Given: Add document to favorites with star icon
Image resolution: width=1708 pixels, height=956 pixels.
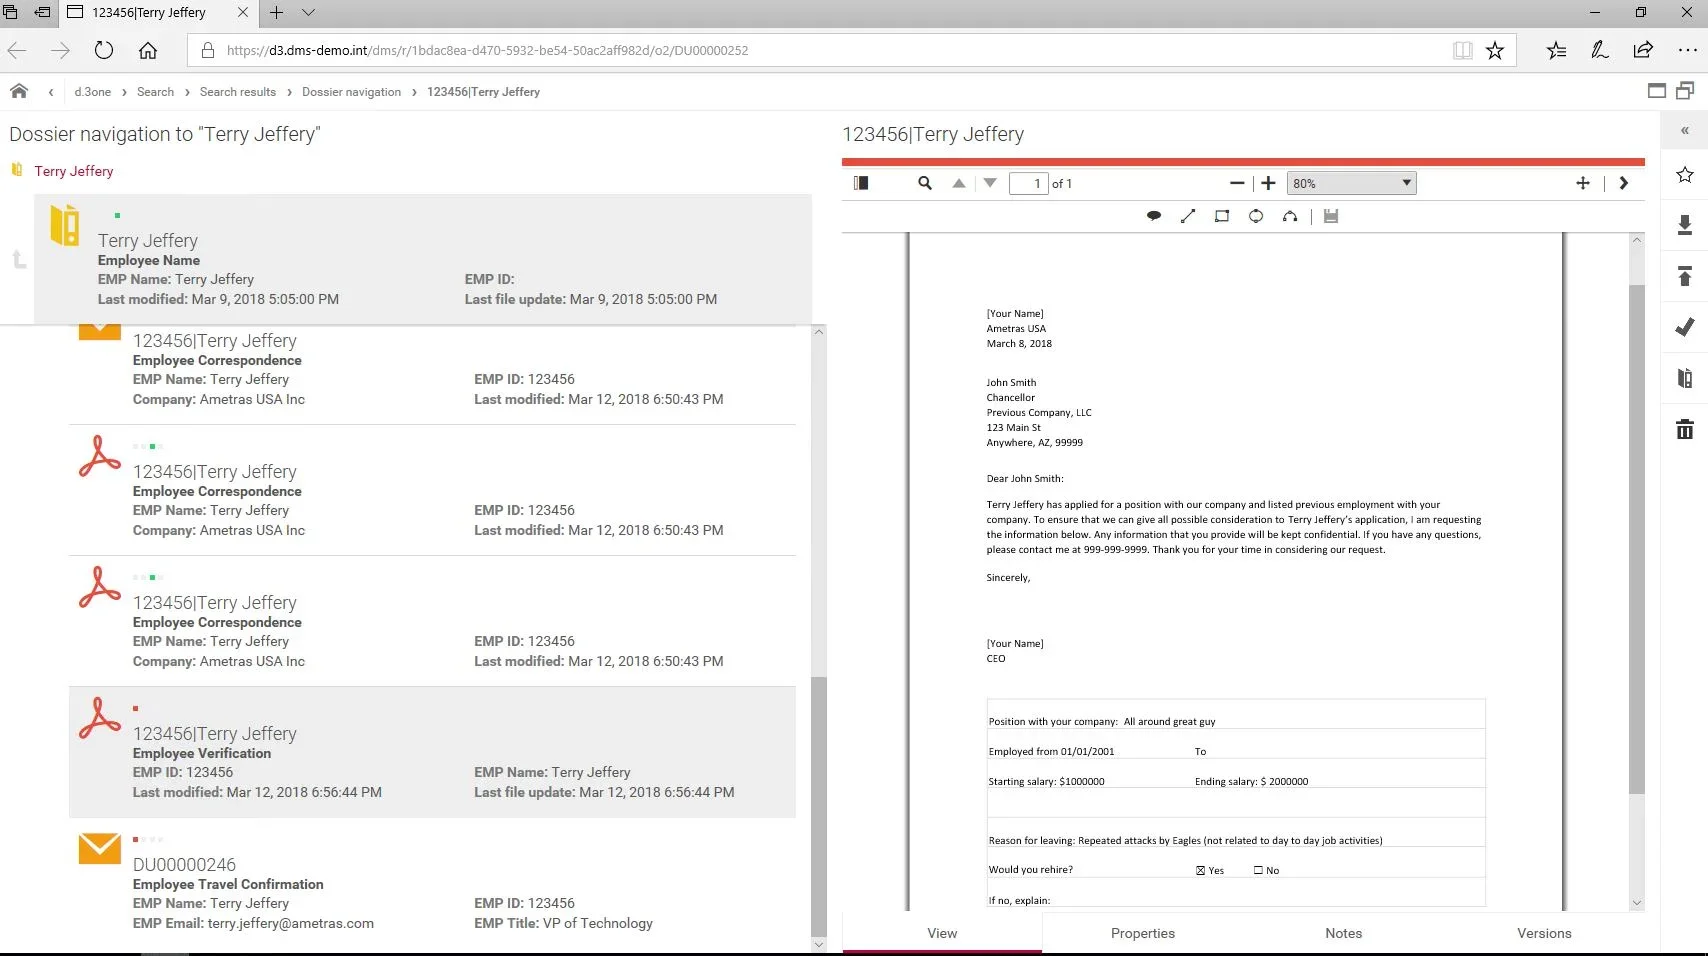Looking at the screenshot, I should (x=1685, y=175).
